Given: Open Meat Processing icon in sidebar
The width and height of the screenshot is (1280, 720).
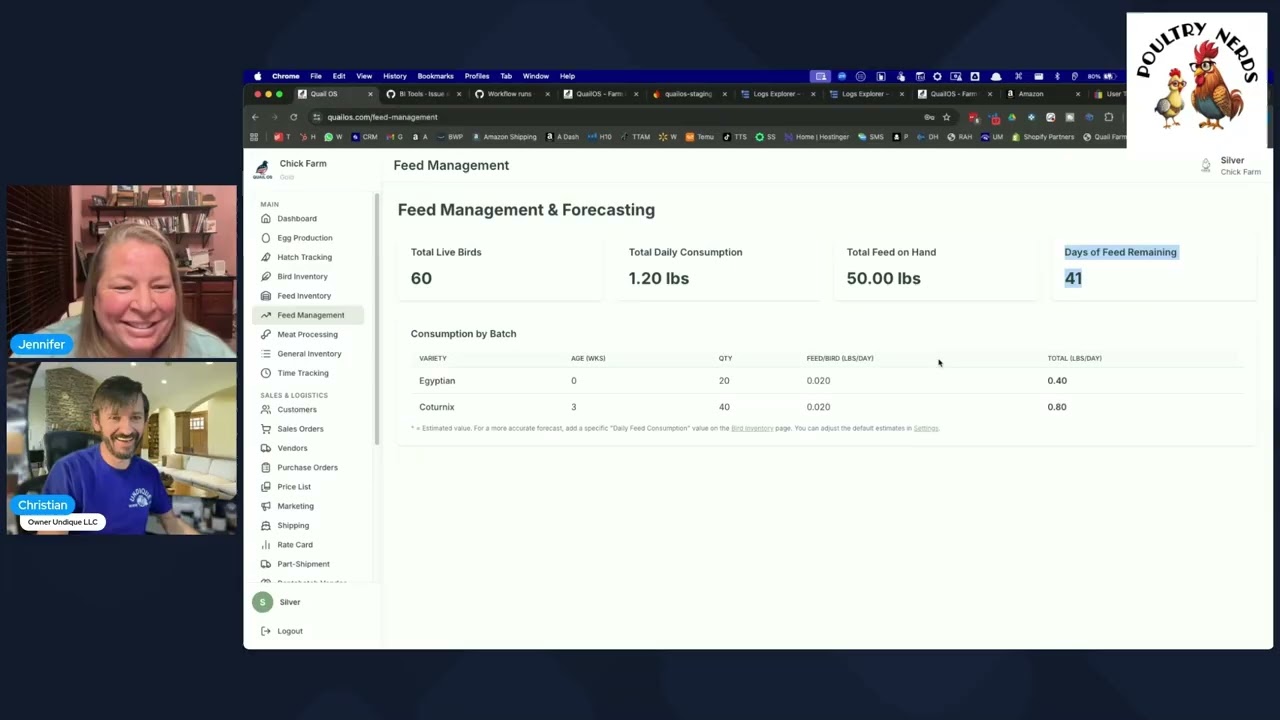Looking at the screenshot, I should 266,335.
